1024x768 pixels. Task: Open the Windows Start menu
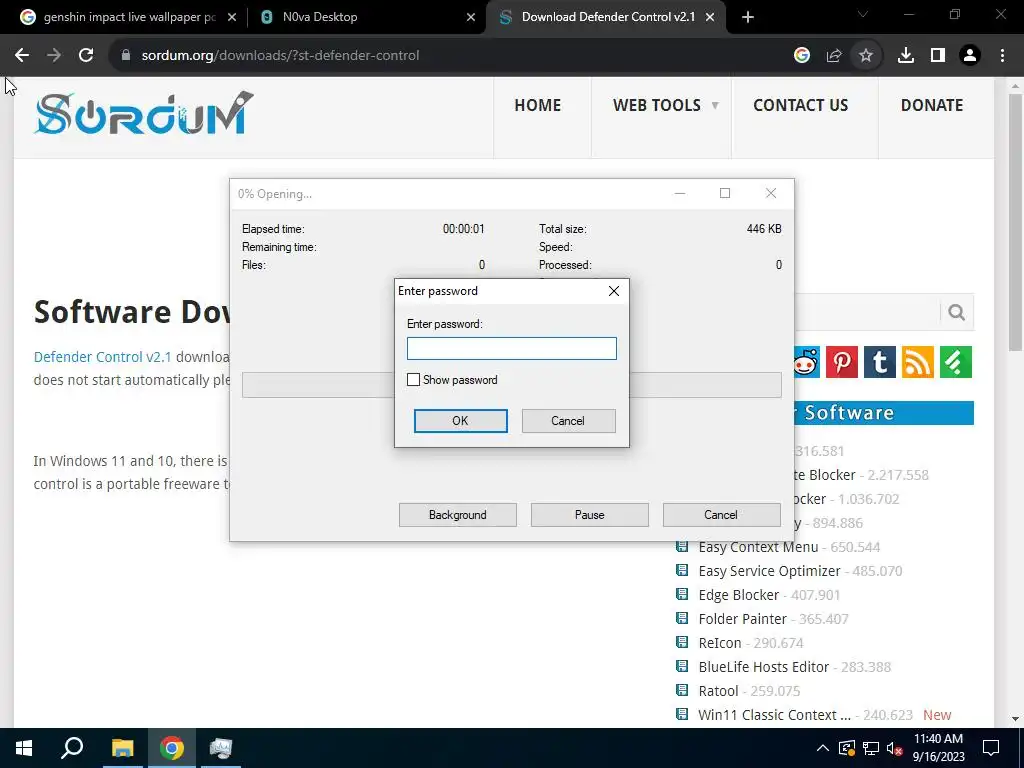24,748
